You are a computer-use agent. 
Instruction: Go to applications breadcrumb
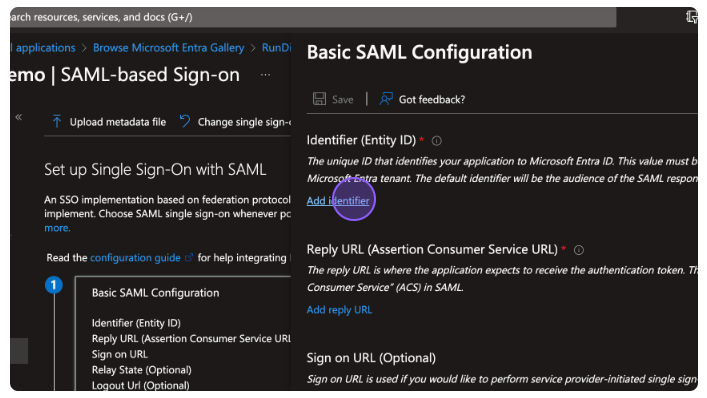tap(43, 48)
